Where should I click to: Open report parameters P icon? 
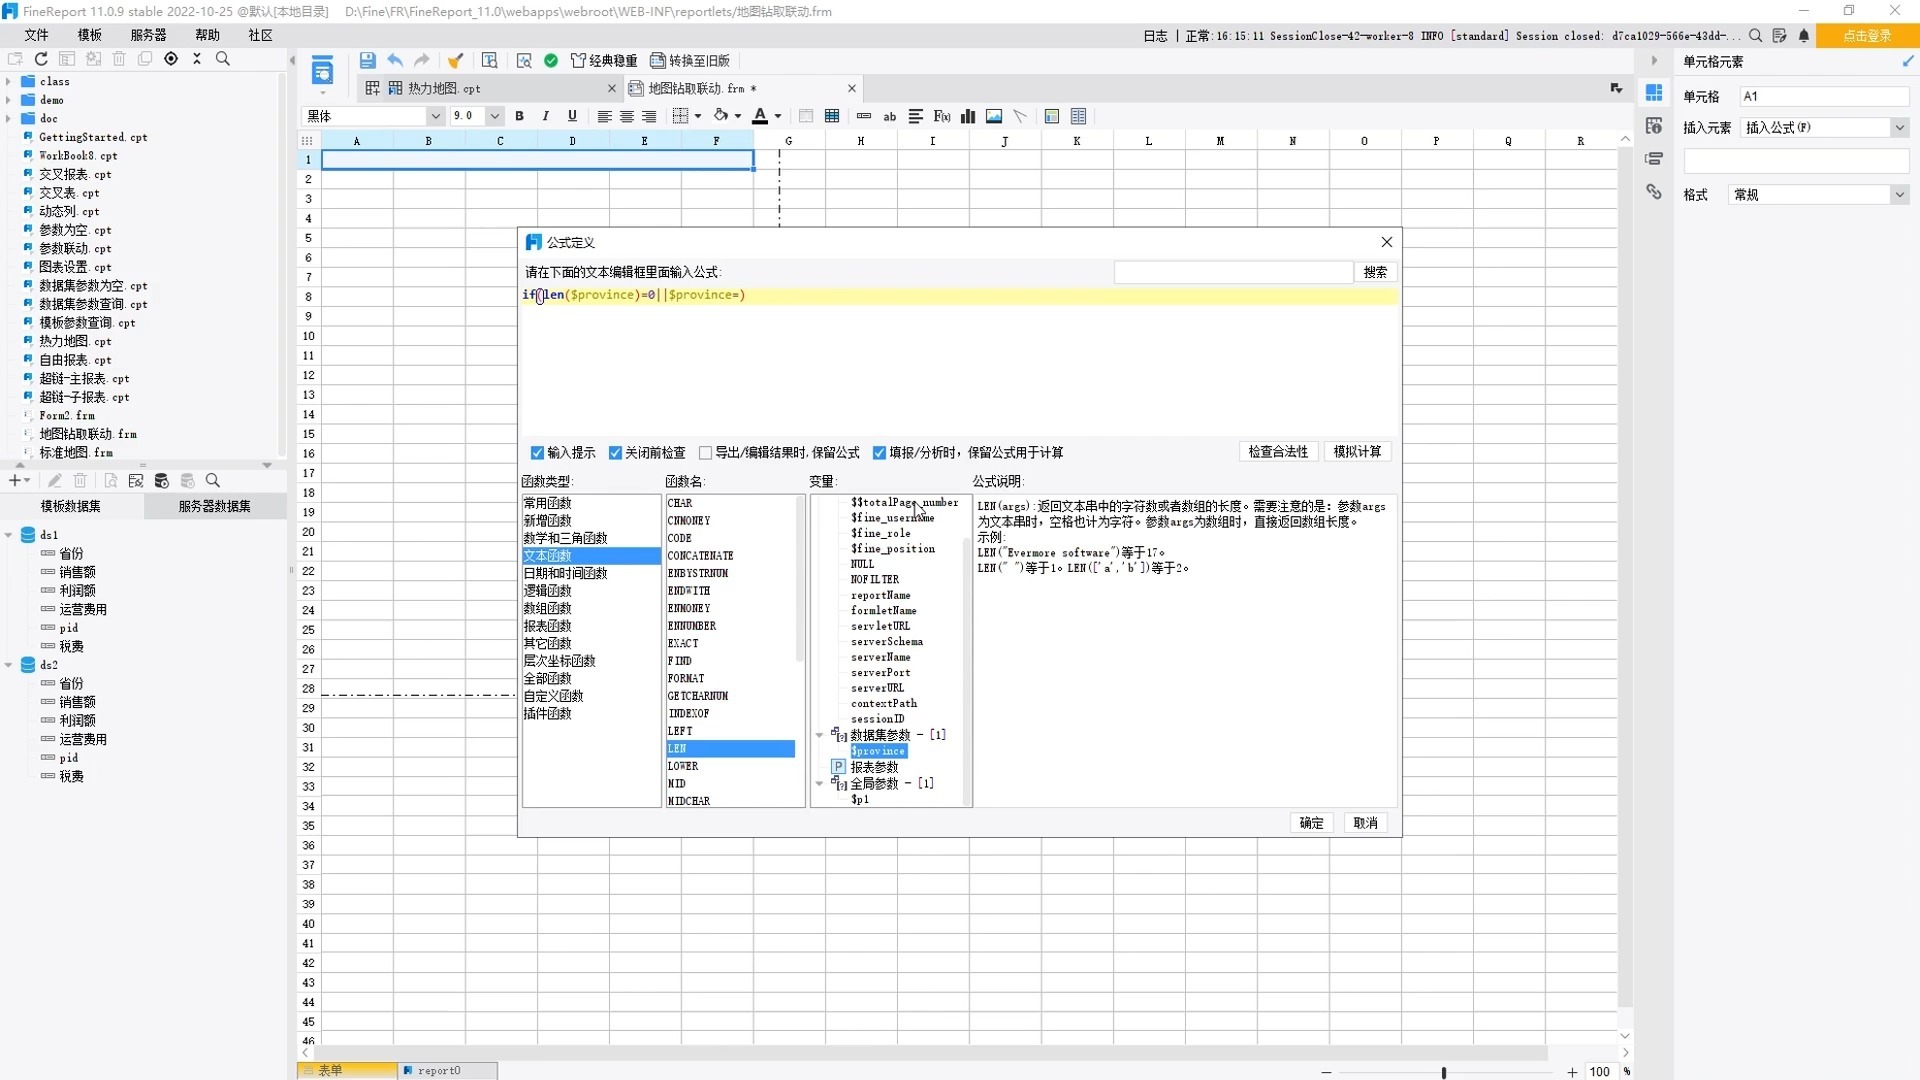tap(838, 767)
